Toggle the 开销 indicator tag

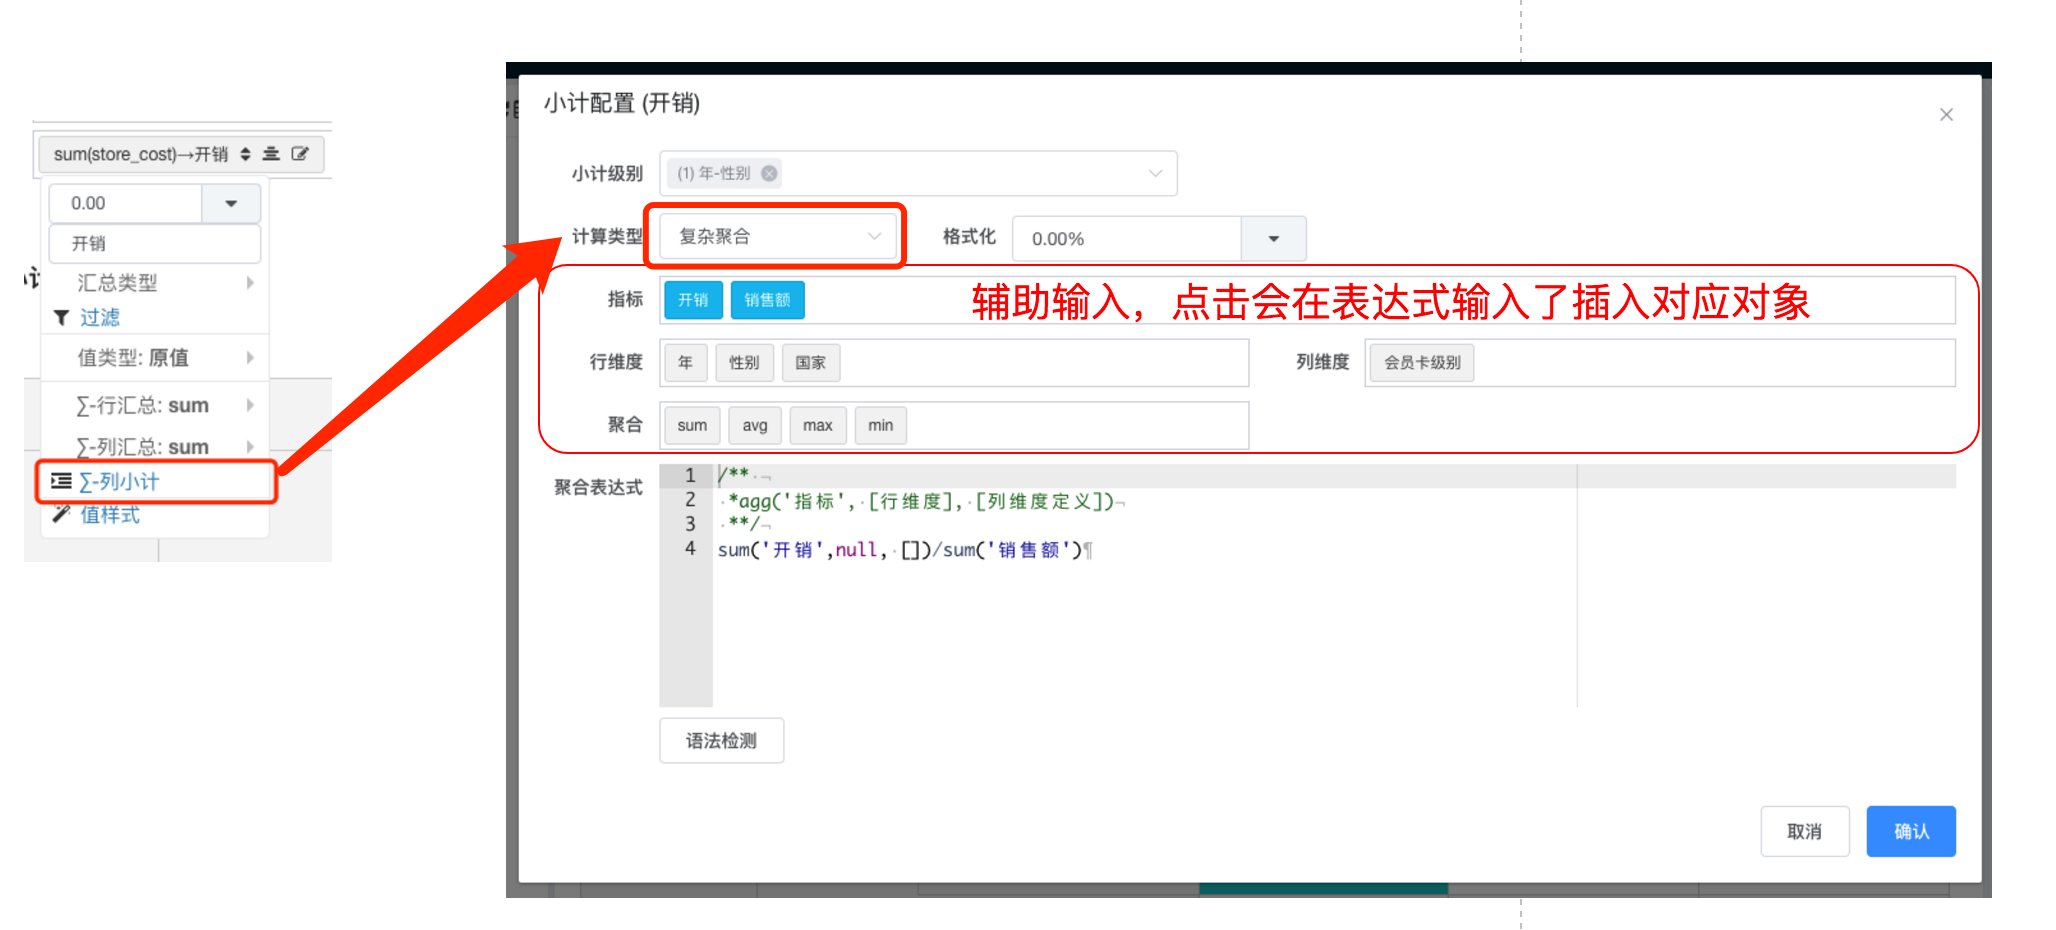[x=693, y=300]
